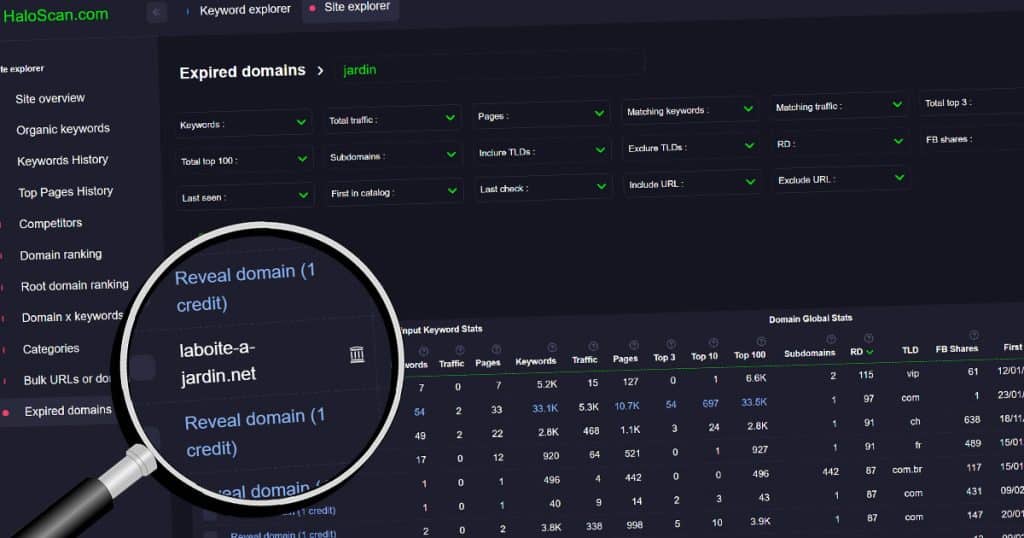The height and width of the screenshot is (538, 1024).
Task: Click the blue 697 Top 10 value
Action: pos(711,404)
